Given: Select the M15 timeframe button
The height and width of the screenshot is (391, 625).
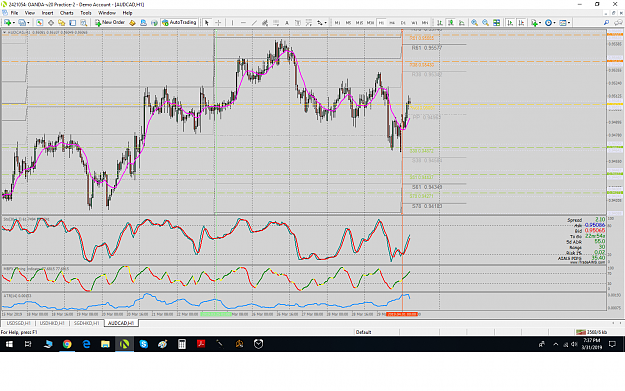Looking at the screenshot, I should tap(359, 23).
